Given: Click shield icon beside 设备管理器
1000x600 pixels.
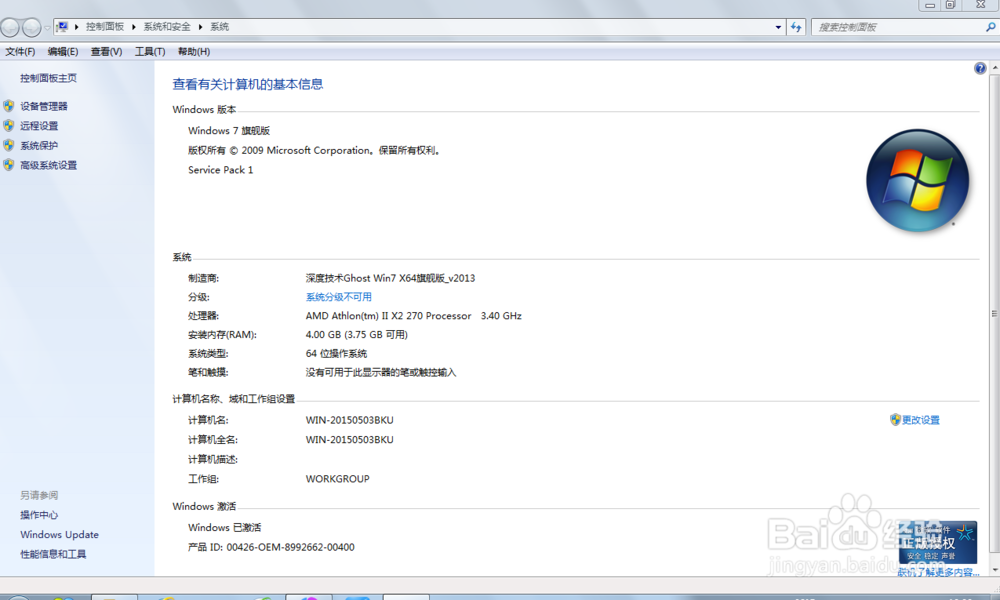Looking at the screenshot, I should [9, 106].
